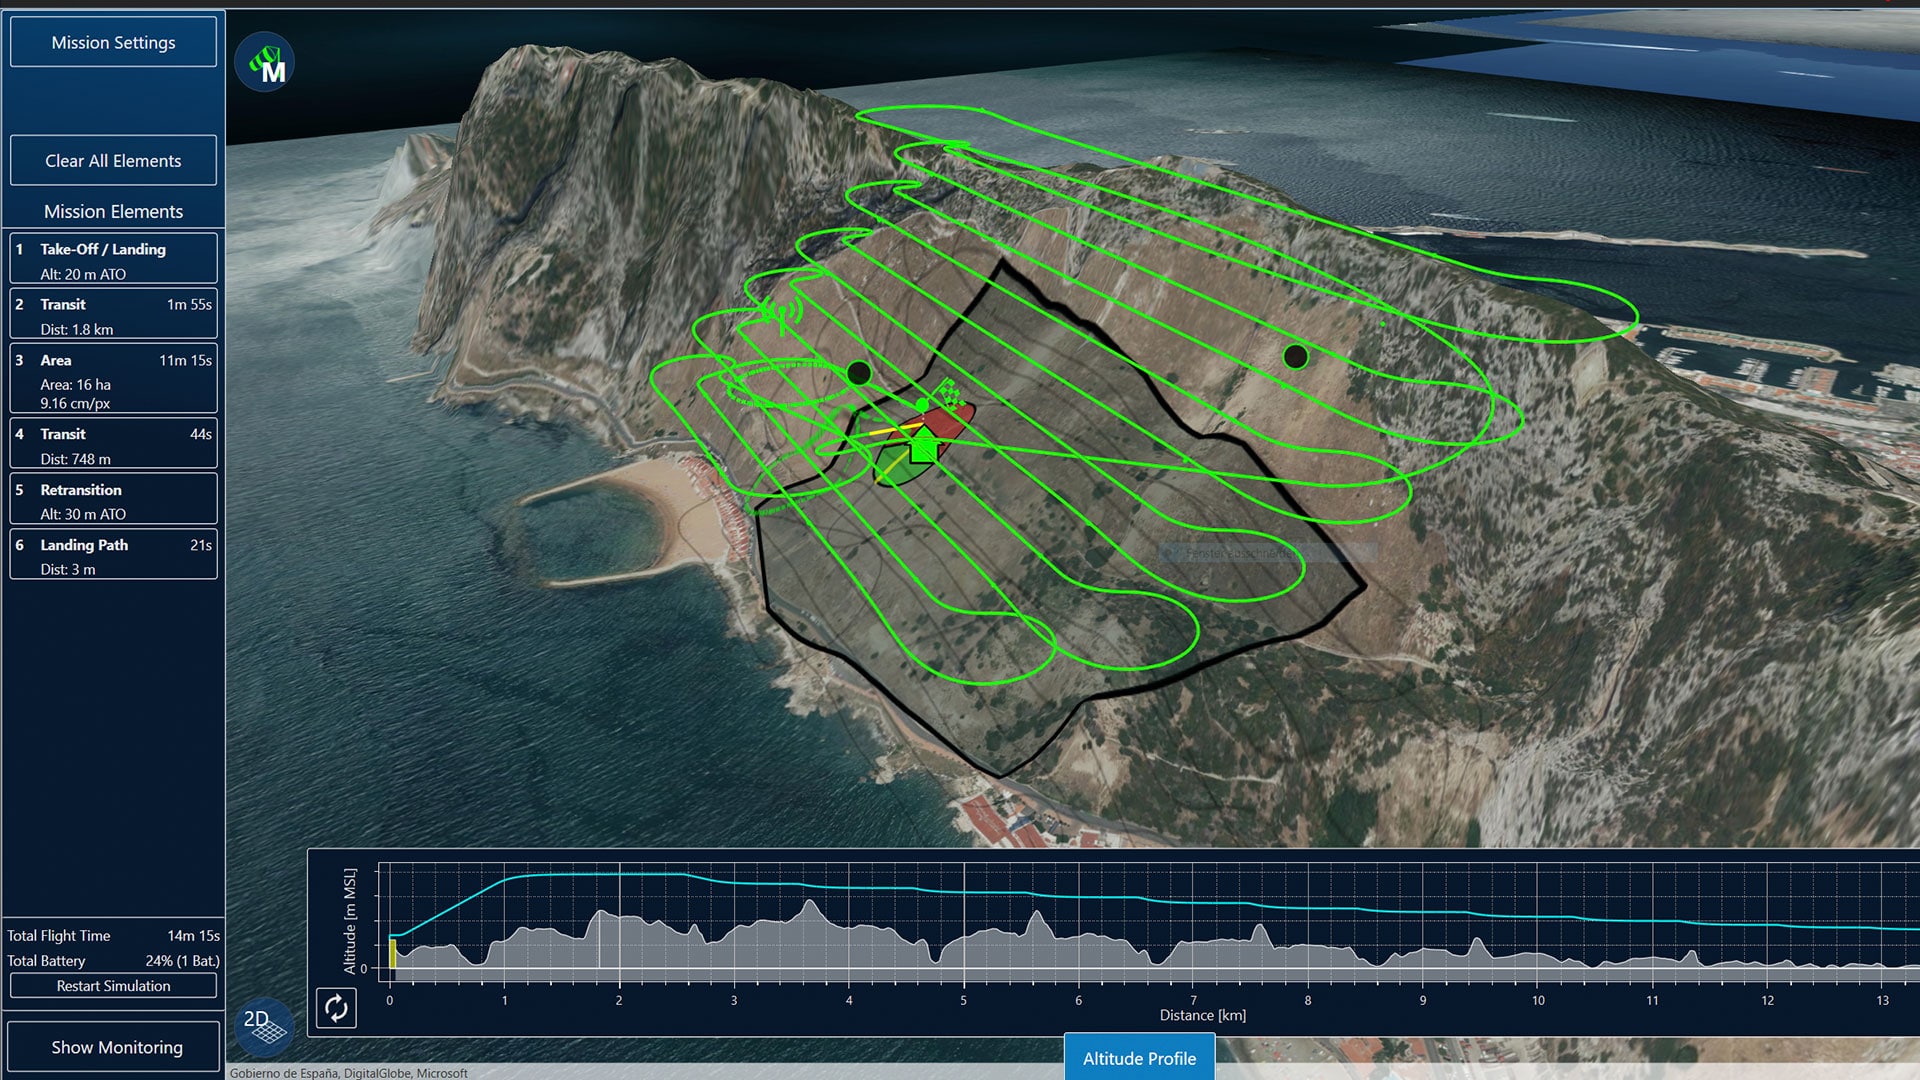Click yellow start marker in altitude profile
Viewport: 1920px width, 1080px height.
[392, 954]
